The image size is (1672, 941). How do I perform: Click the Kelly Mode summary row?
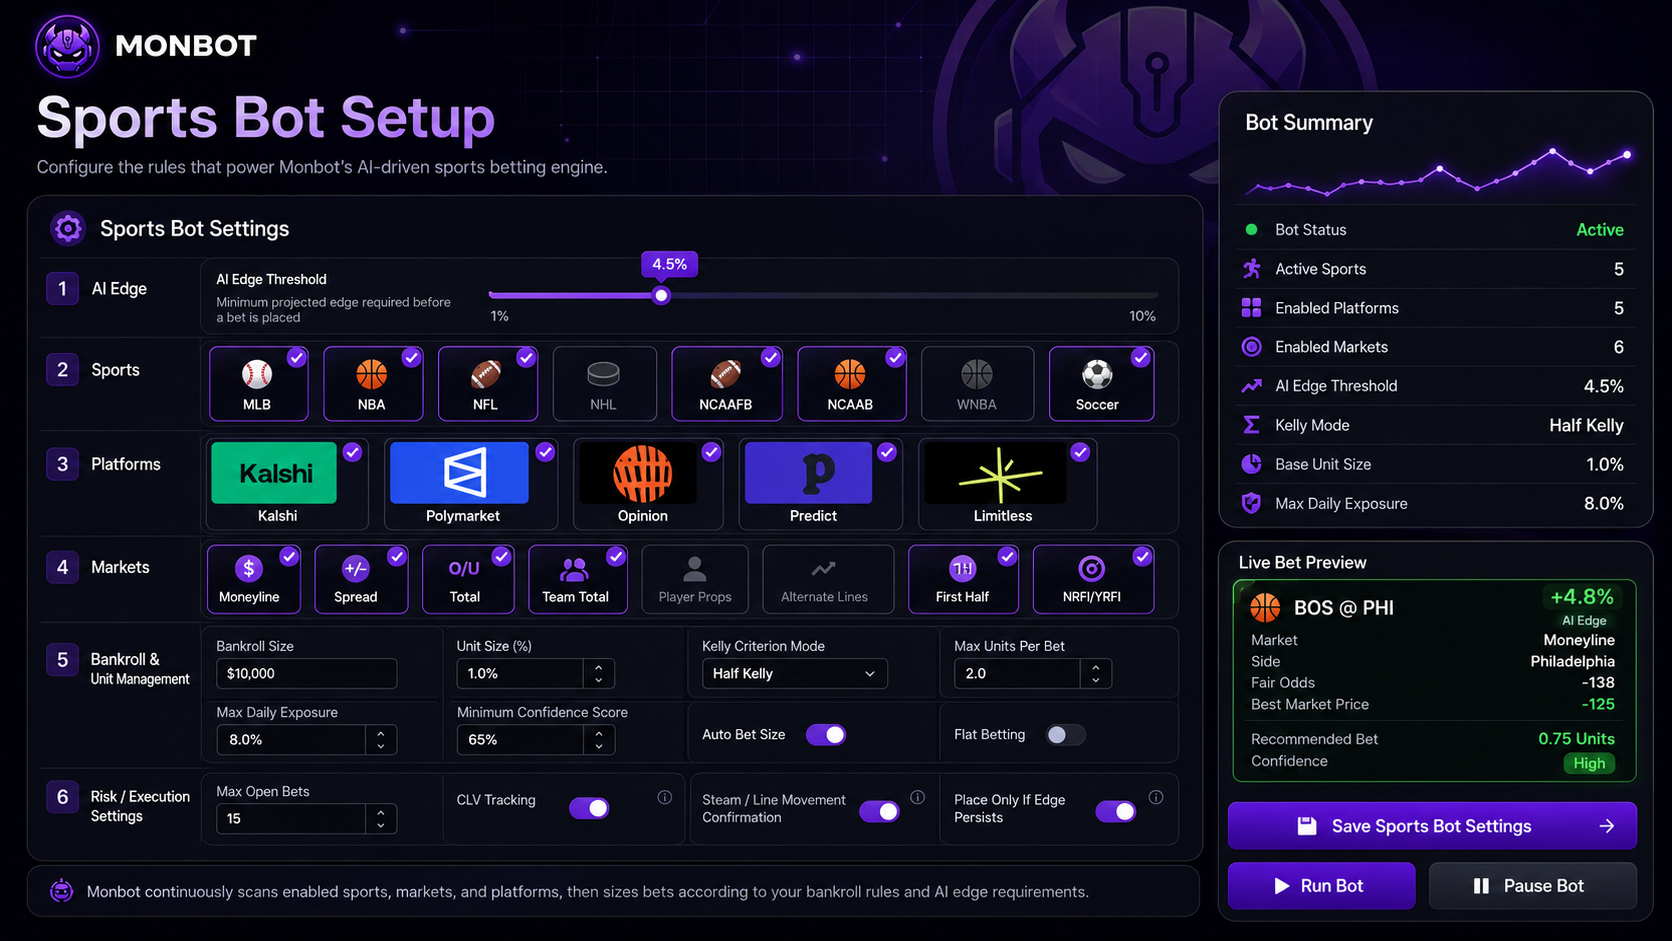pos(1433,426)
